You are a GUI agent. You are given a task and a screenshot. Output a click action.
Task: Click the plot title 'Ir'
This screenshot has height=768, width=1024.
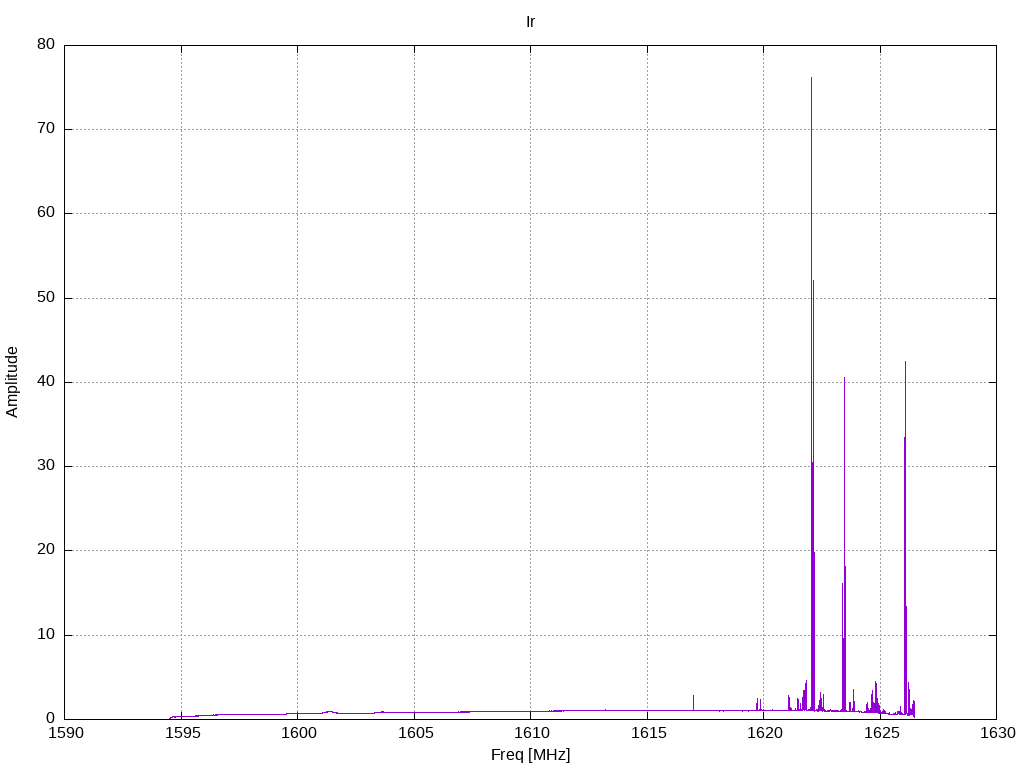pos(530,22)
